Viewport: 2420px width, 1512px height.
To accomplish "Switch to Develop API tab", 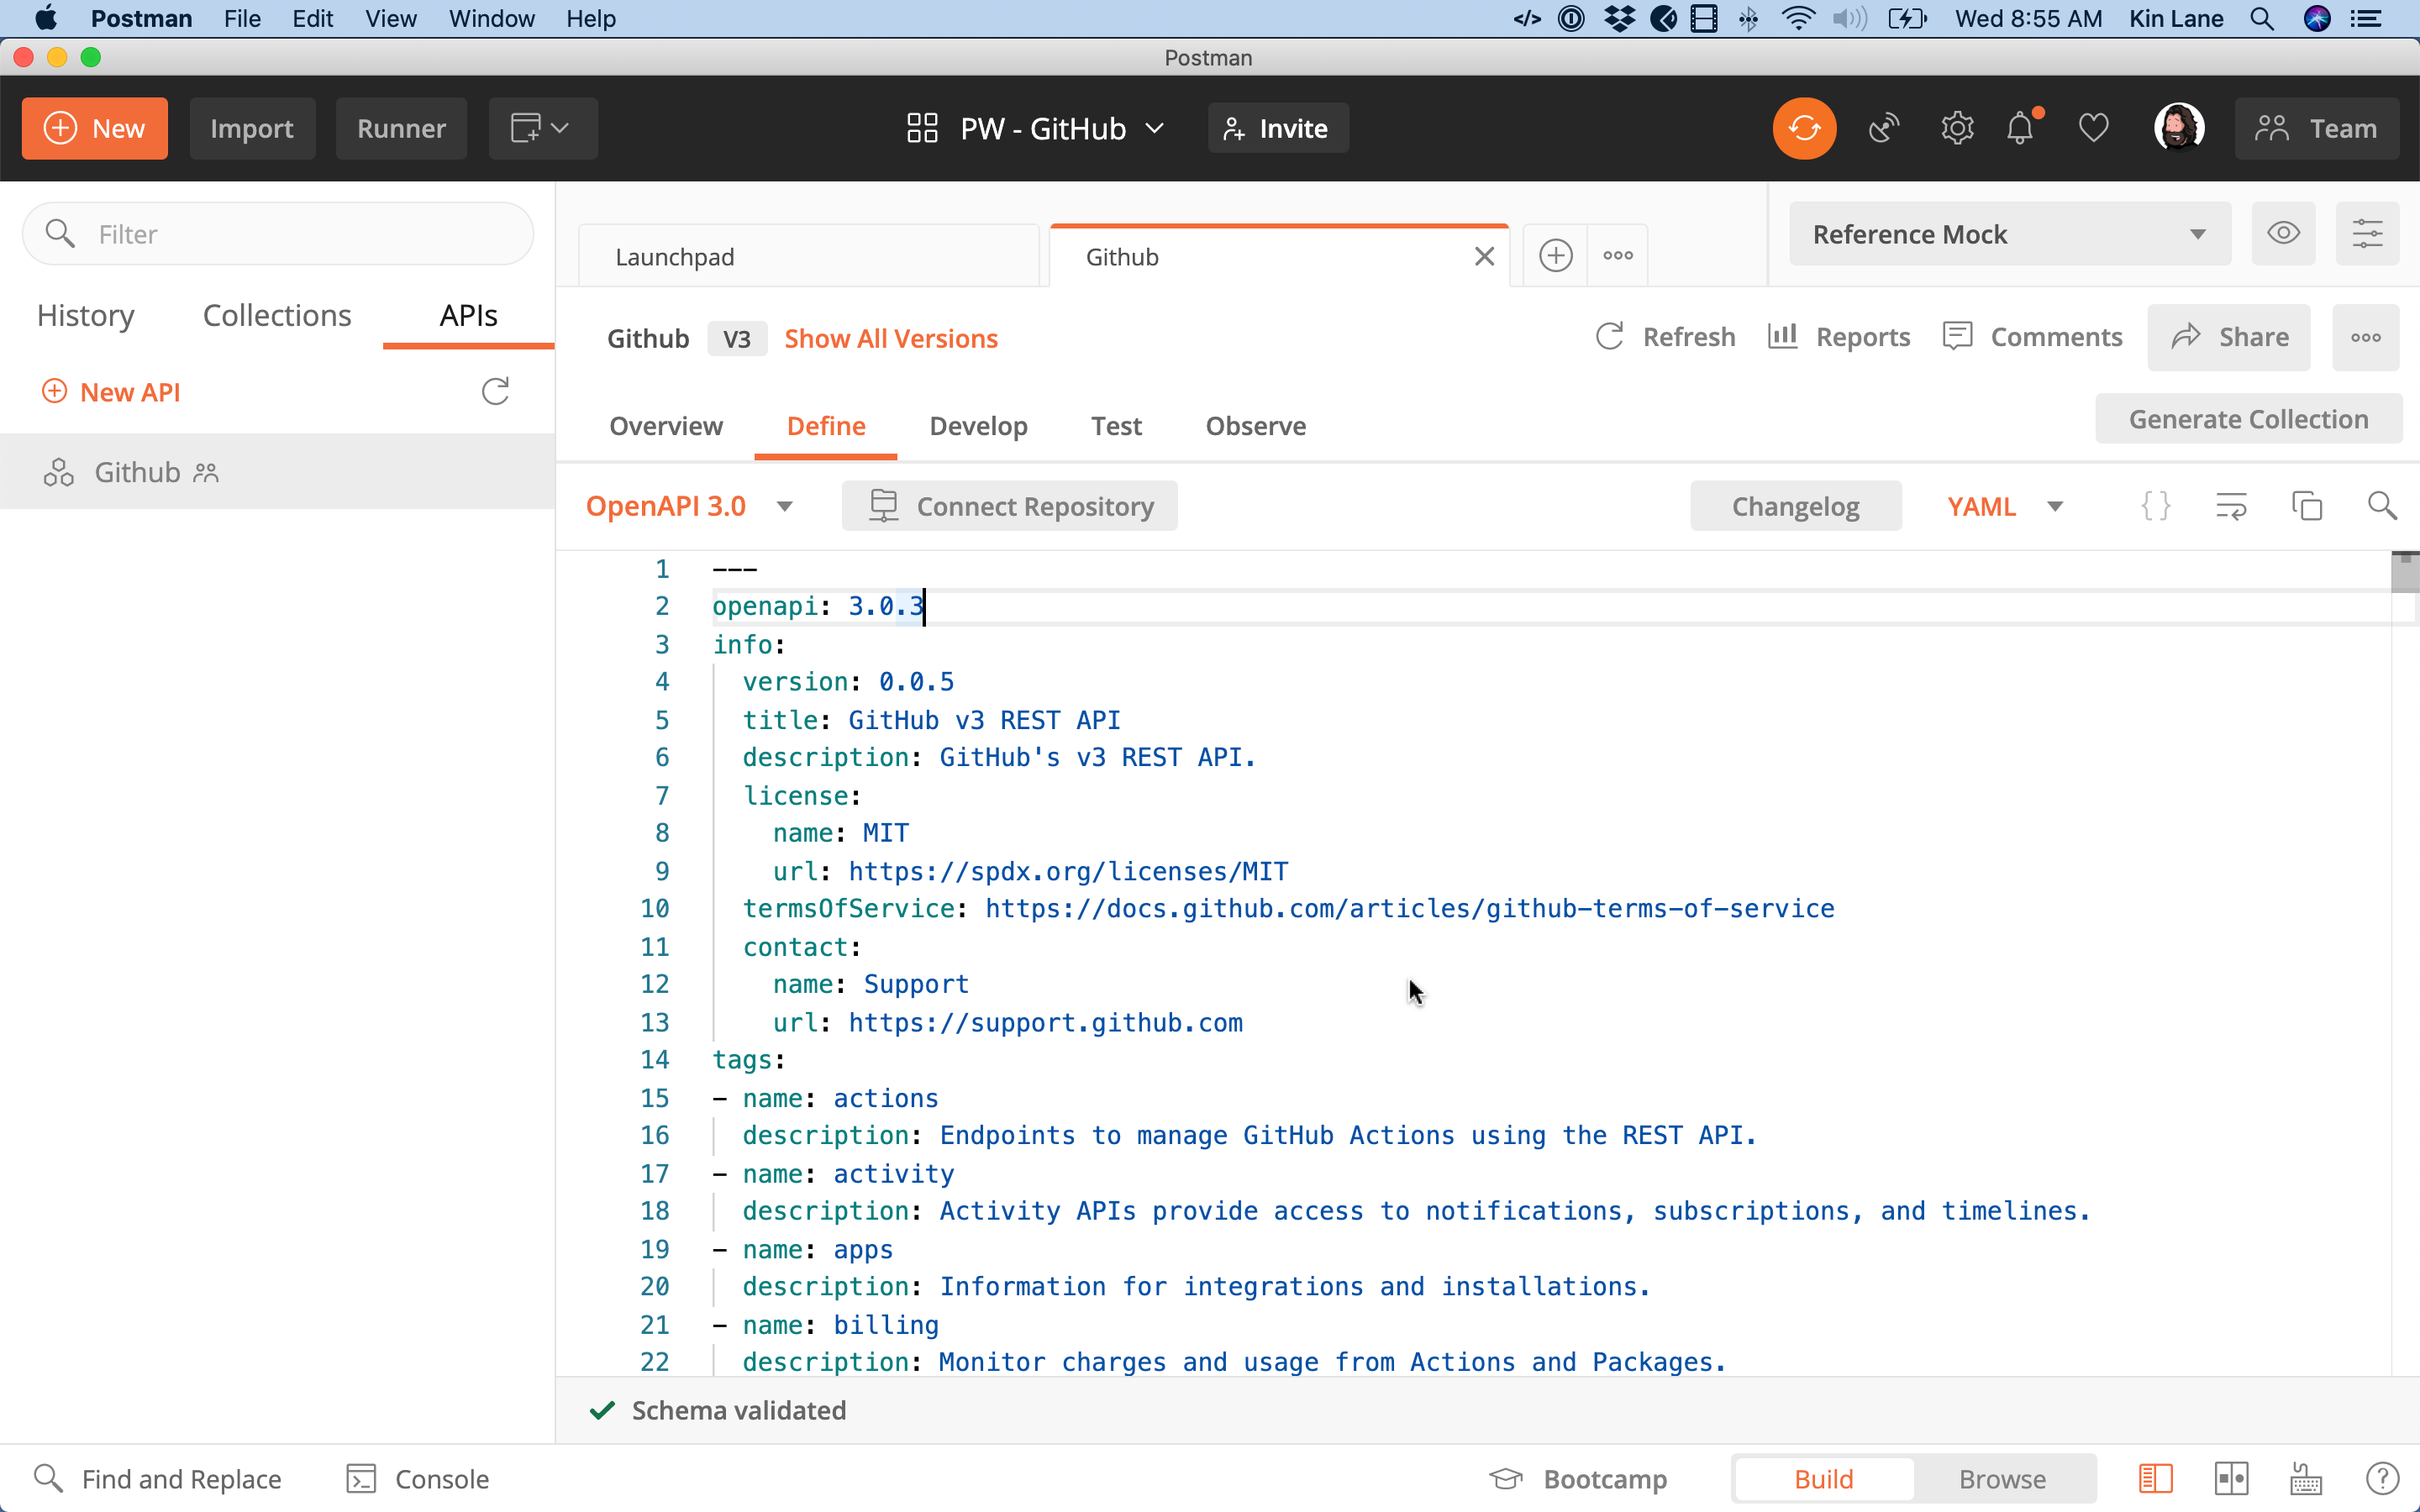I will [978, 426].
